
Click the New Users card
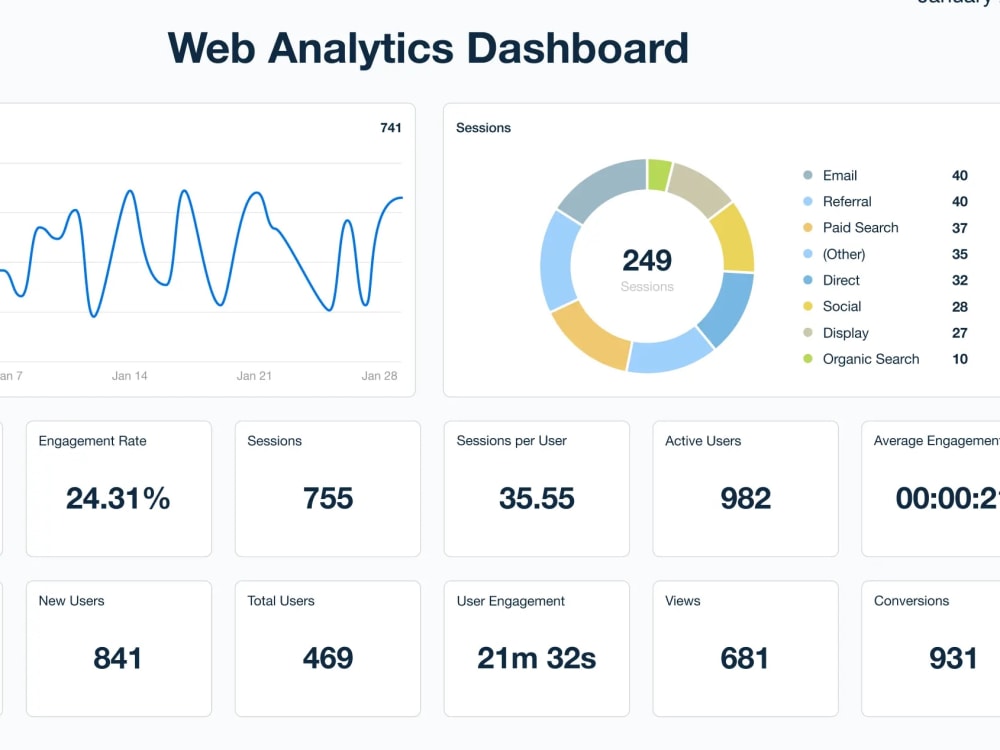point(118,648)
